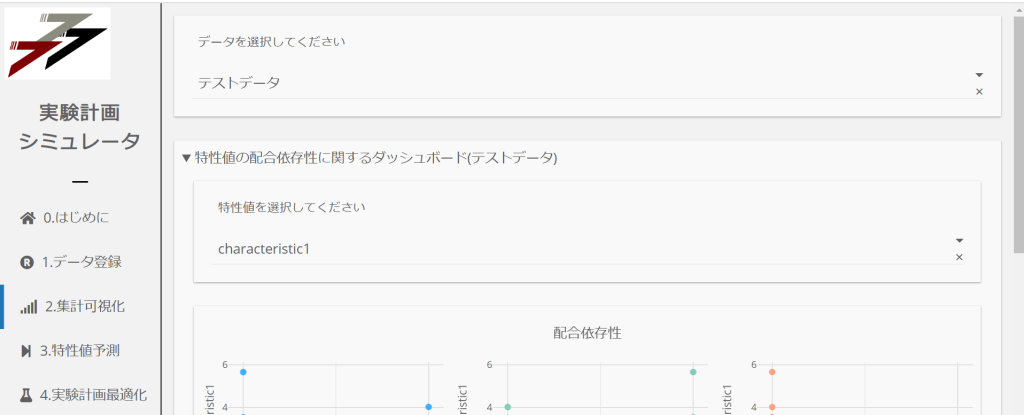The image size is (1024, 415).
Task: Click the flask icon for 実験計画最適化
Action: 27,395
